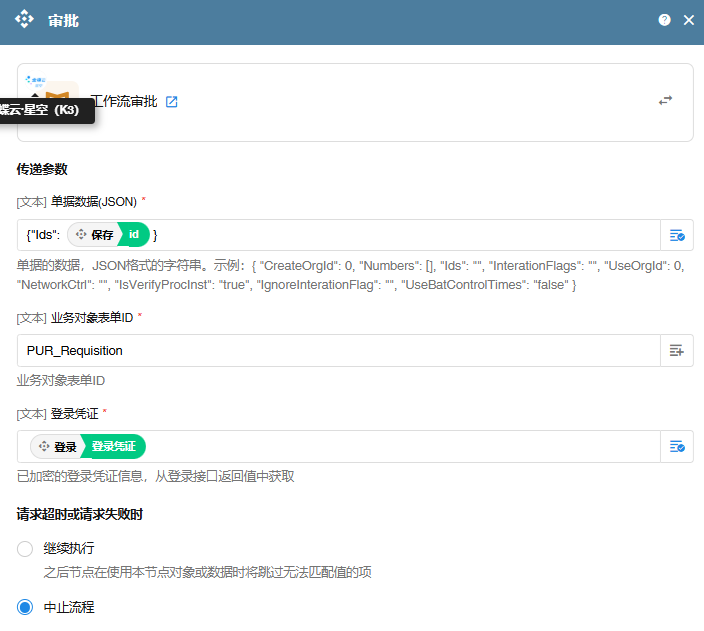Close the 审批 configuration panel
Image resolution: width=704 pixels, height=631 pixels.
pos(688,20)
